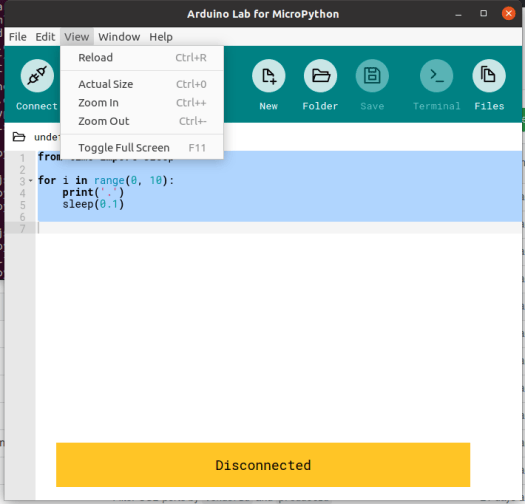Click the yellow Disconnected banner

[x=263, y=465]
